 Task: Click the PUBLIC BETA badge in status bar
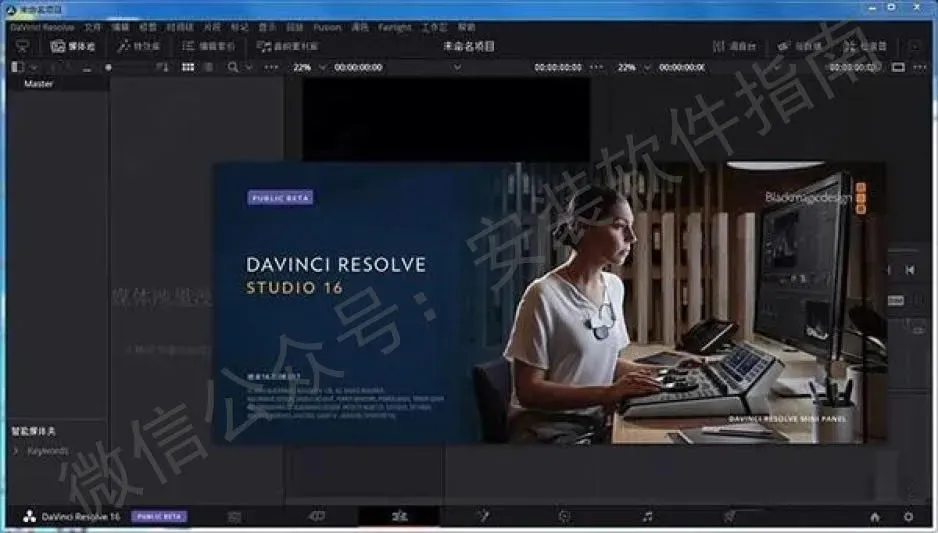pyautogui.click(x=159, y=516)
